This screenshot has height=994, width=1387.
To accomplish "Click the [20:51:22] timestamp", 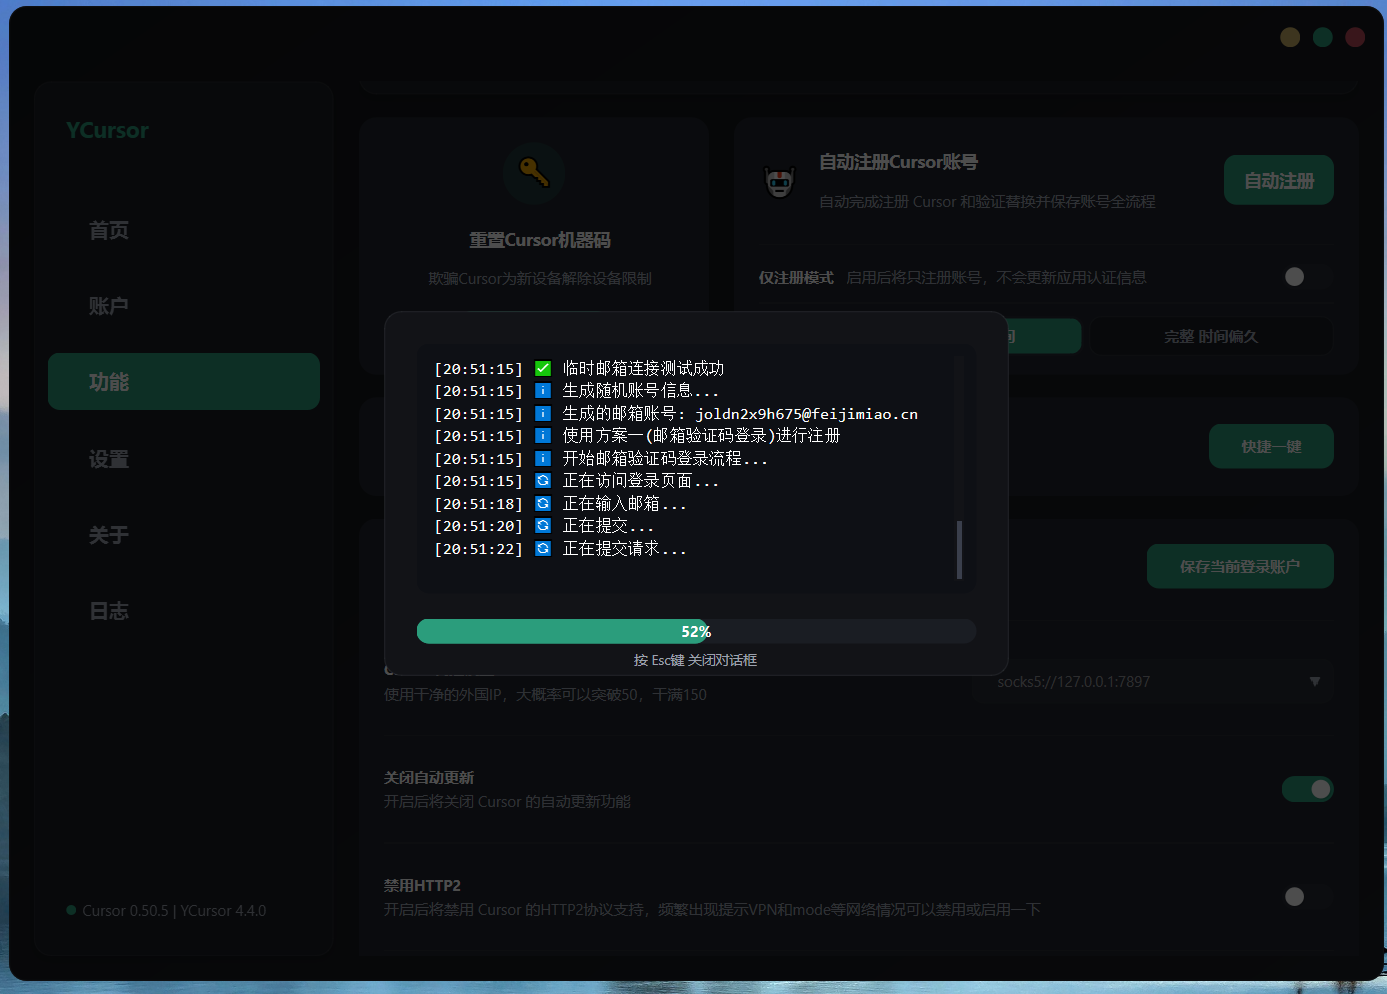I will tap(478, 549).
